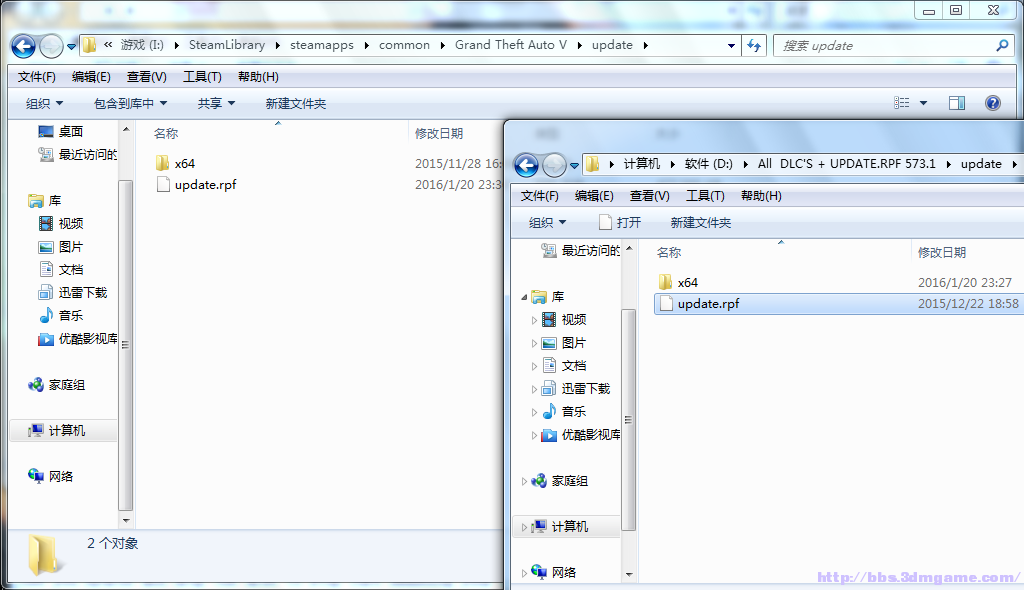Click the search magnifier icon

click(x=1002, y=45)
